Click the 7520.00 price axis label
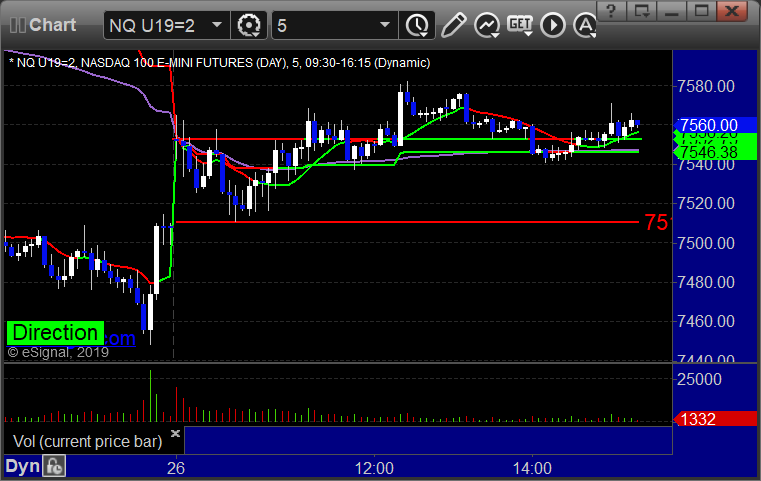The height and width of the screenshot is (481, 761). pos(706,203)
